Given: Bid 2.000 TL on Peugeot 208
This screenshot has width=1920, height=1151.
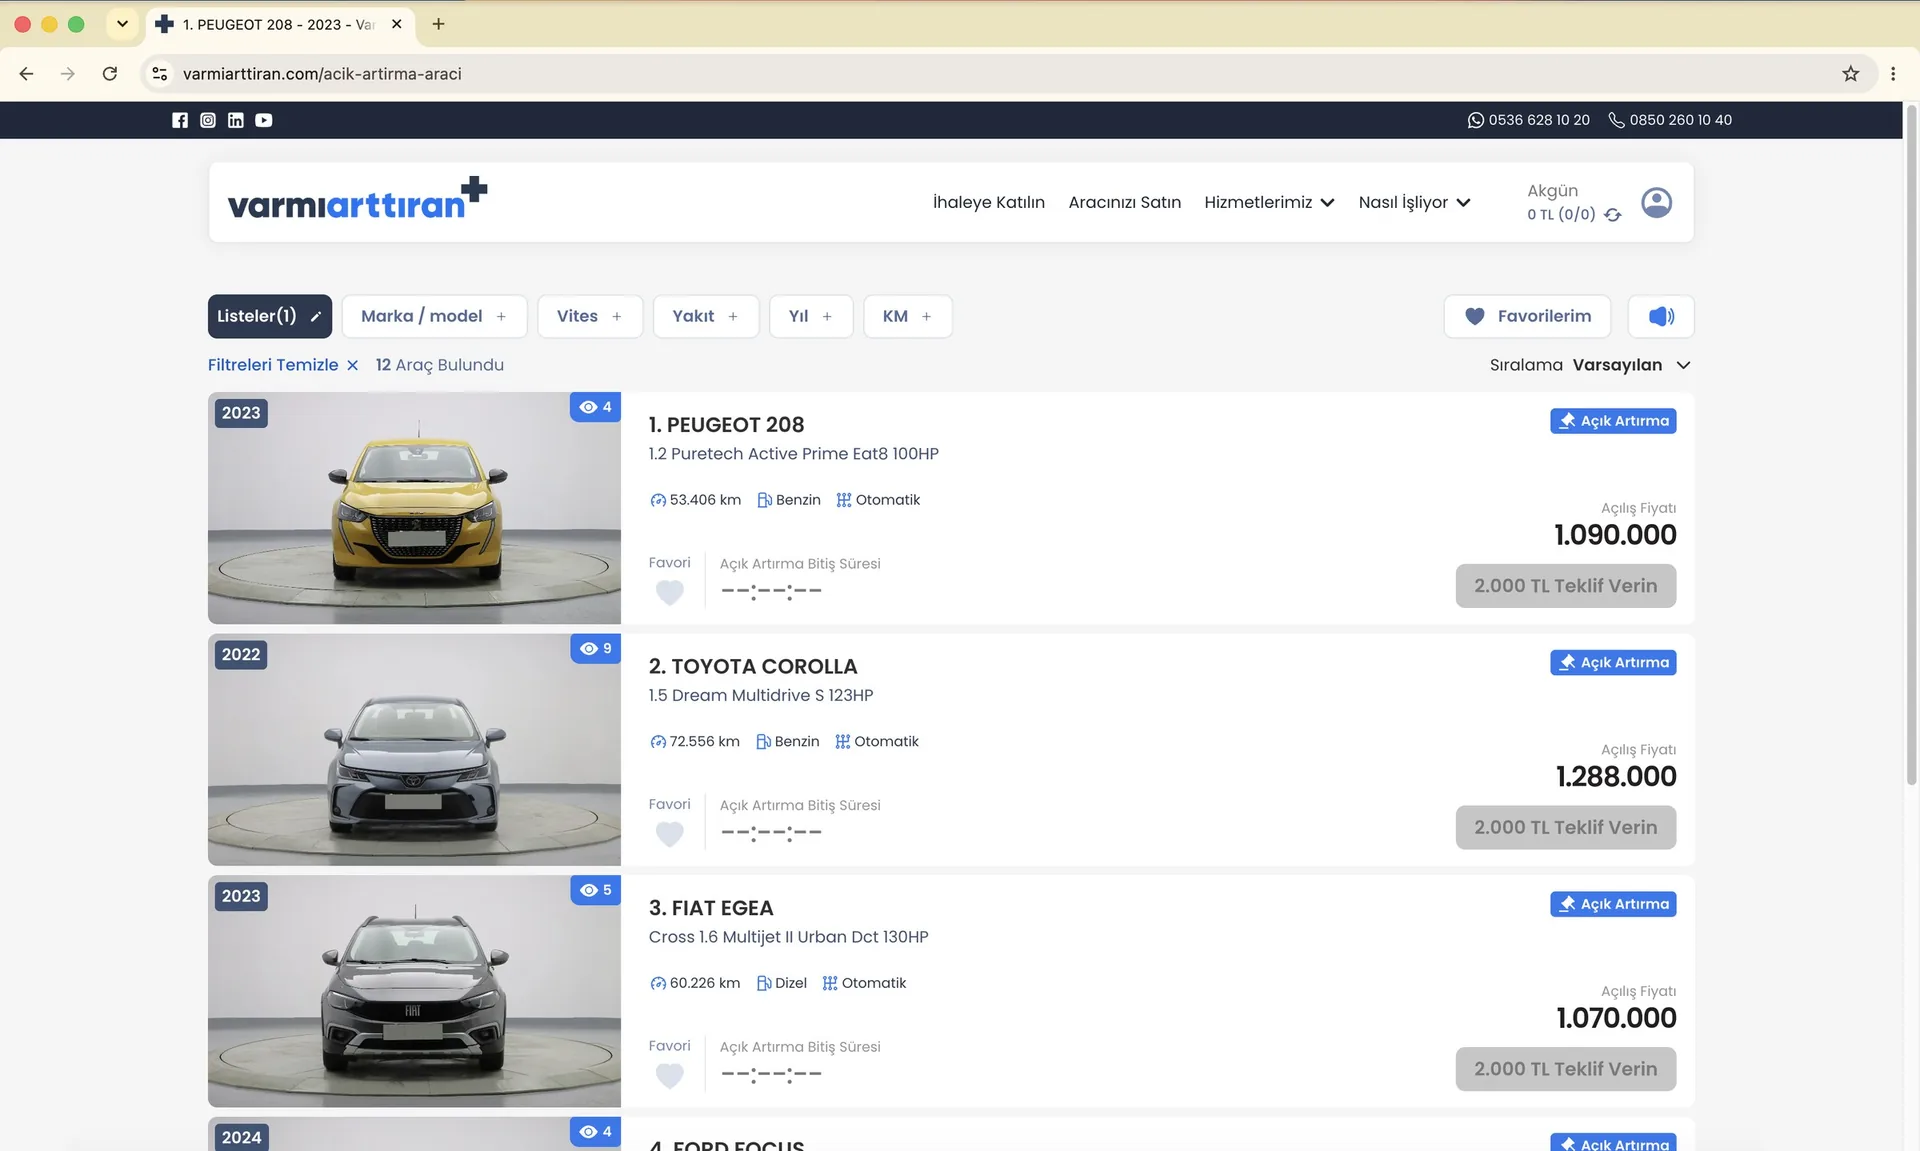Looking at the screenshot, I should tap(1565, 586).
